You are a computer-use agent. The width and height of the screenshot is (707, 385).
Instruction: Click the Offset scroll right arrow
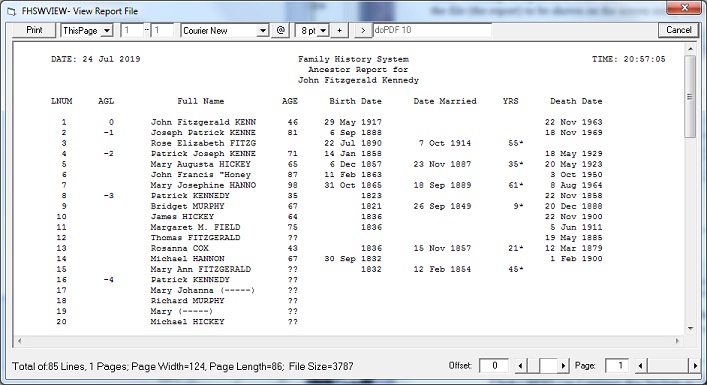point(563,366)
